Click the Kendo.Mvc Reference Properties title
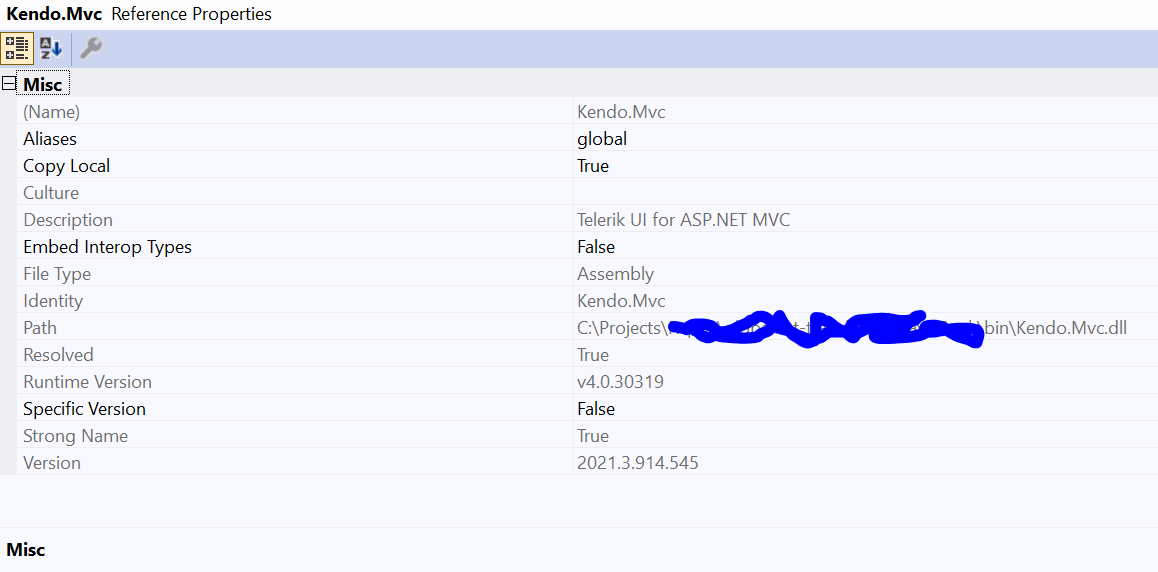 click(x=139, y=14)
